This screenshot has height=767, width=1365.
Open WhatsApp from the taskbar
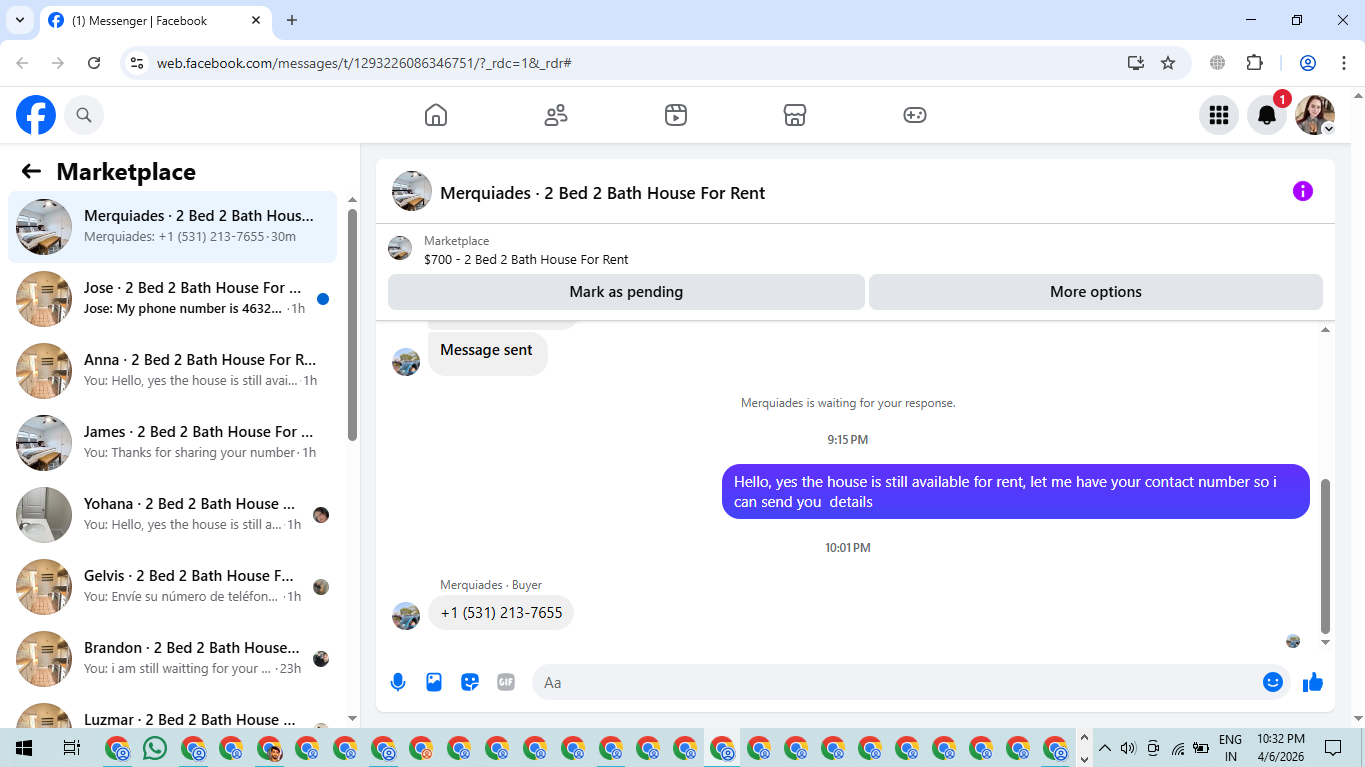155,748
